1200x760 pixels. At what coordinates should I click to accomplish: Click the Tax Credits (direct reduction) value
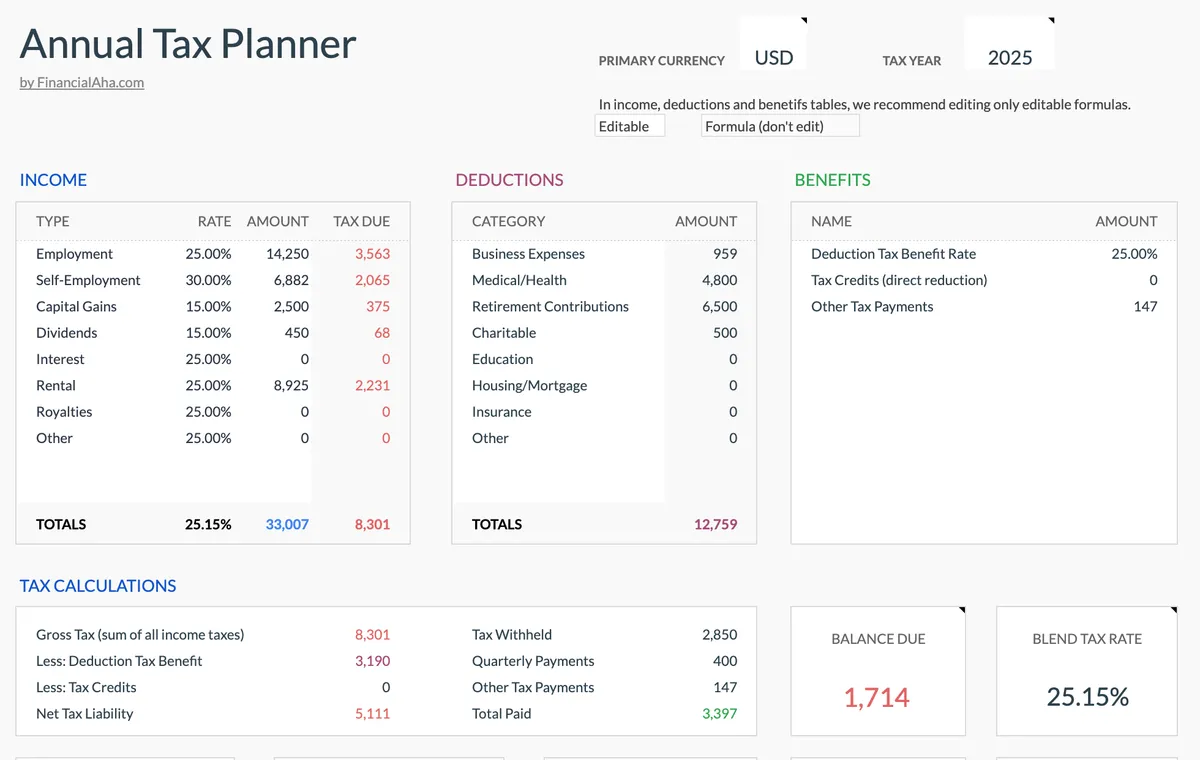point(1152,280)
